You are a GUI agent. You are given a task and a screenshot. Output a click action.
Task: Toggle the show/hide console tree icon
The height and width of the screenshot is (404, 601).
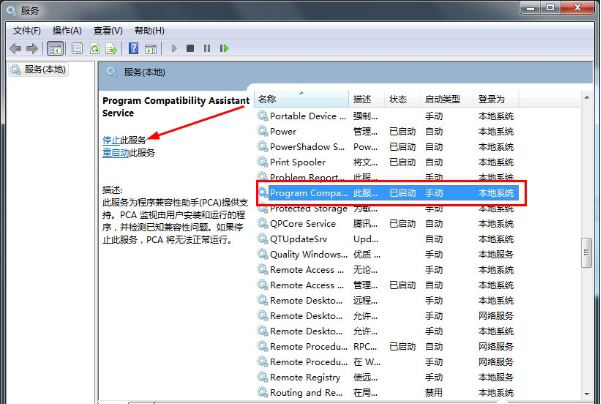(56, 48)
